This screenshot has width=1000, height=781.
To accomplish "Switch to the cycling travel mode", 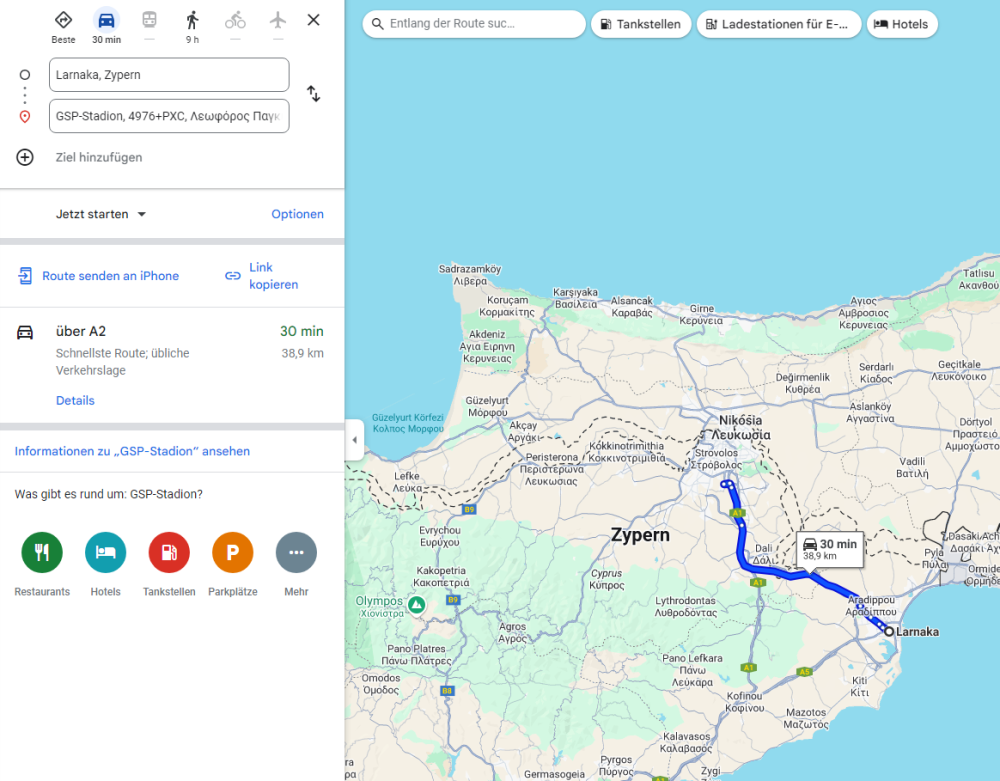I will (235, 21).
